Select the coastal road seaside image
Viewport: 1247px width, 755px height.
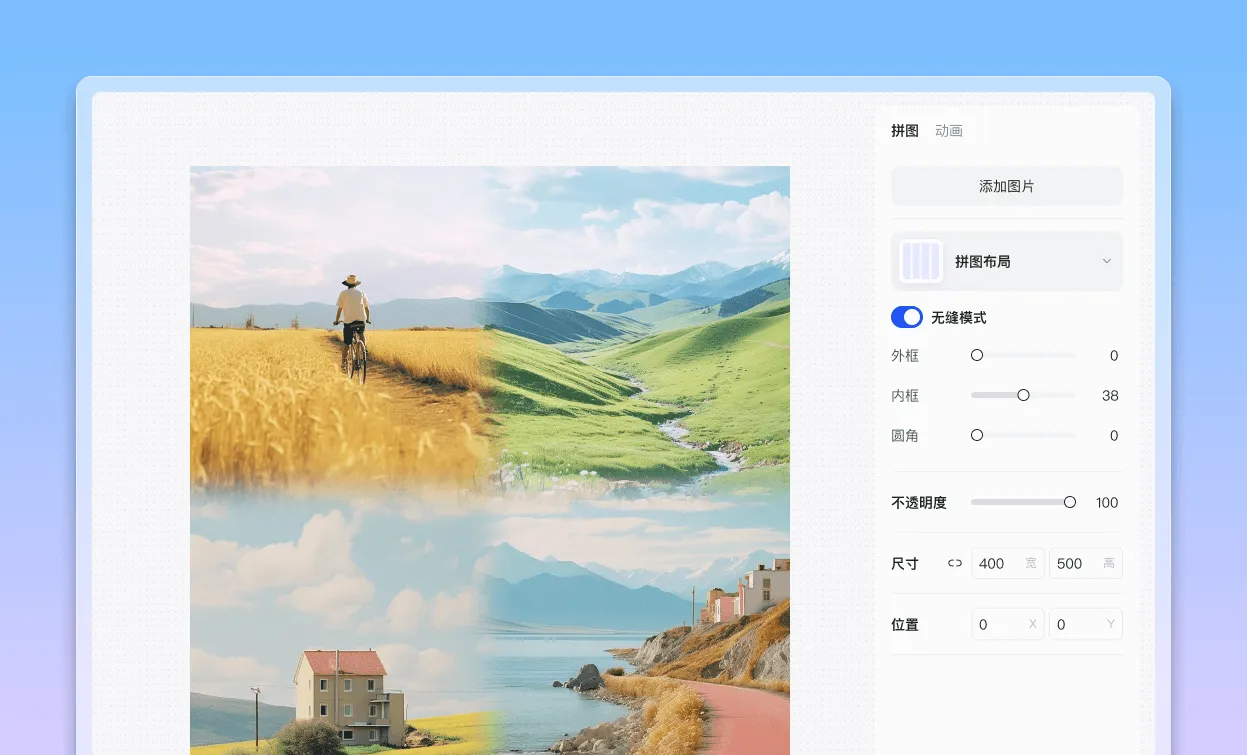click(640, 622)
